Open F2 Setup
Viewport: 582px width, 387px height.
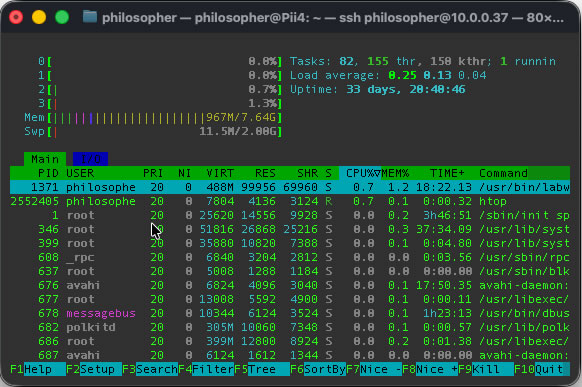point(94,369)
